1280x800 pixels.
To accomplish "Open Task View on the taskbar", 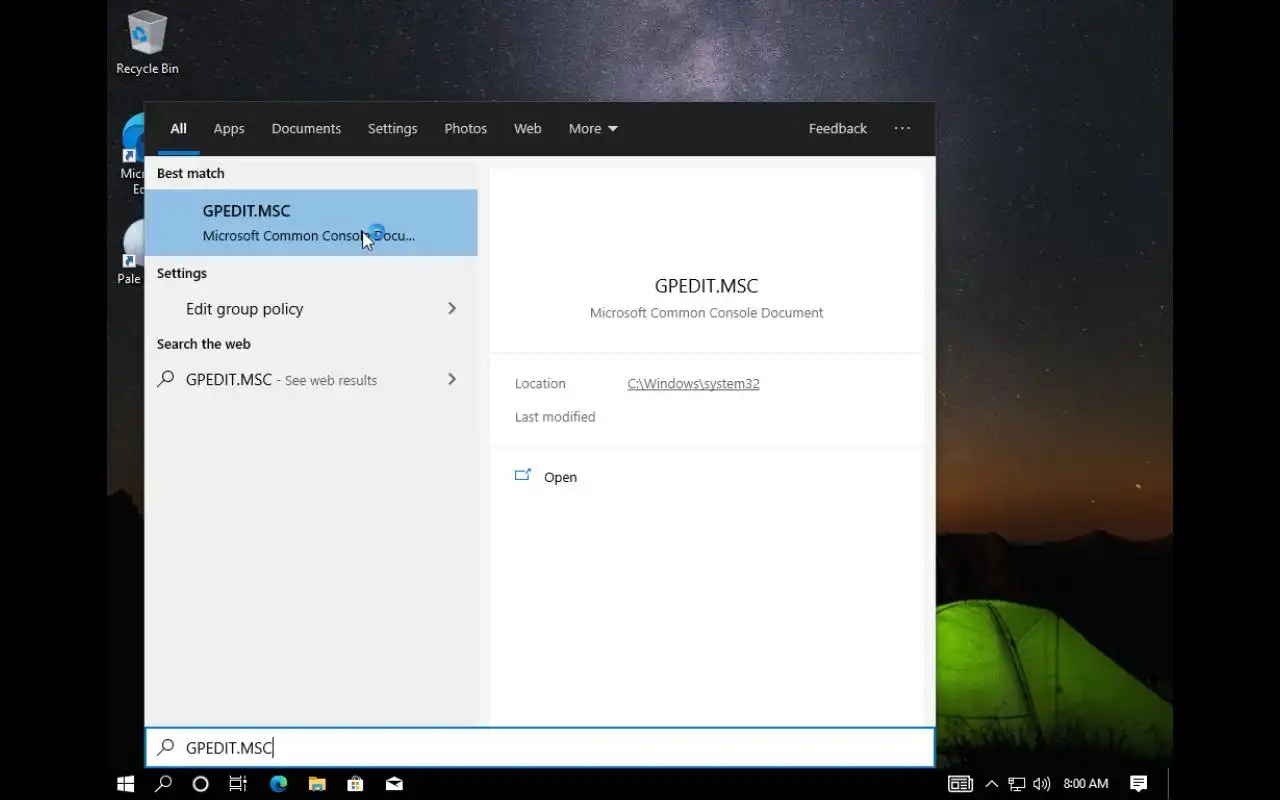I will 238,783.
